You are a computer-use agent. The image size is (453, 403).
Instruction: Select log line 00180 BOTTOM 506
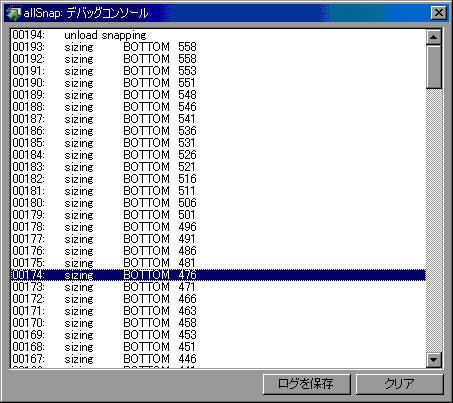(218, 203)
